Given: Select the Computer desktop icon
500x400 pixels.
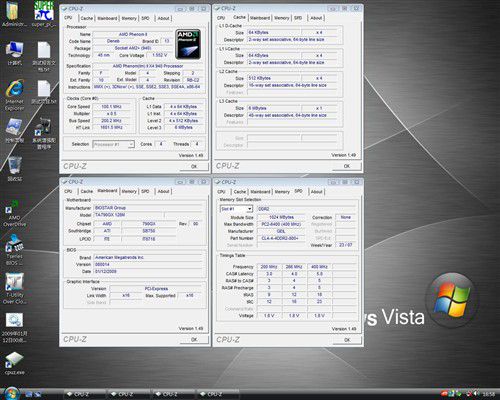Looking at the screenshot, I should coord(14,53).
